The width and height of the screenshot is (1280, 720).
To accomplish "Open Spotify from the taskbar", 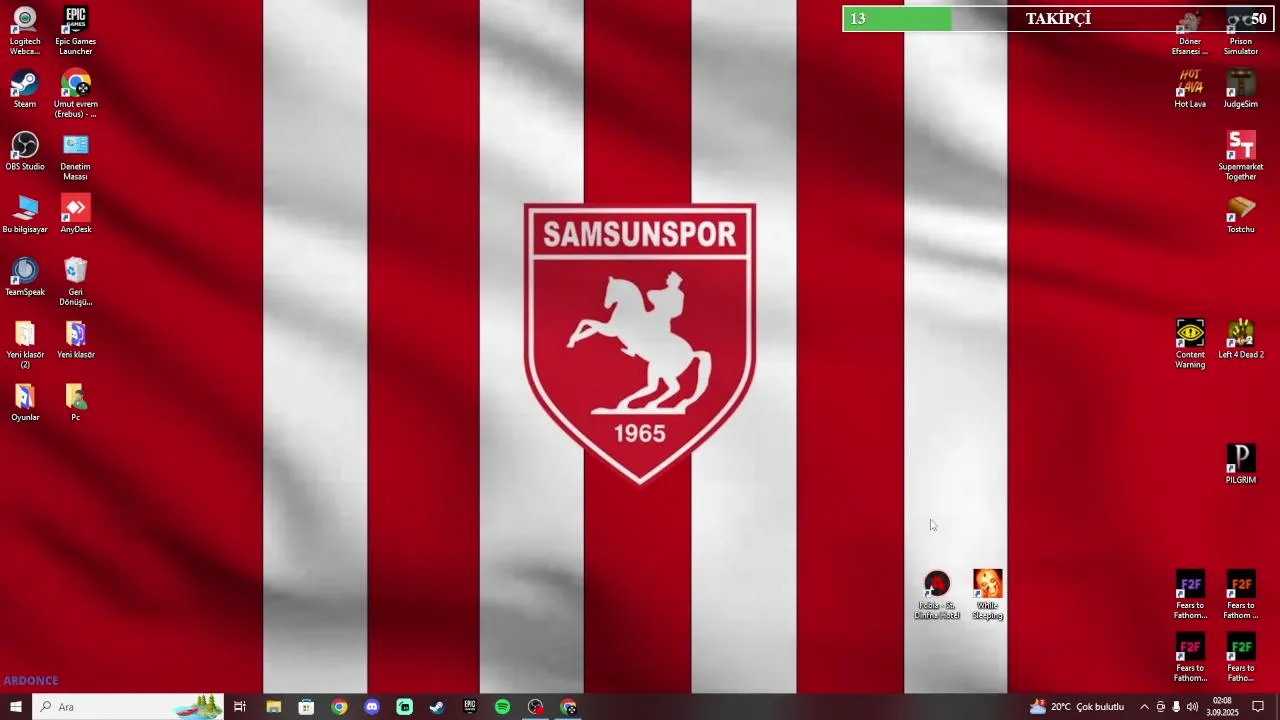I will (503, 707).
